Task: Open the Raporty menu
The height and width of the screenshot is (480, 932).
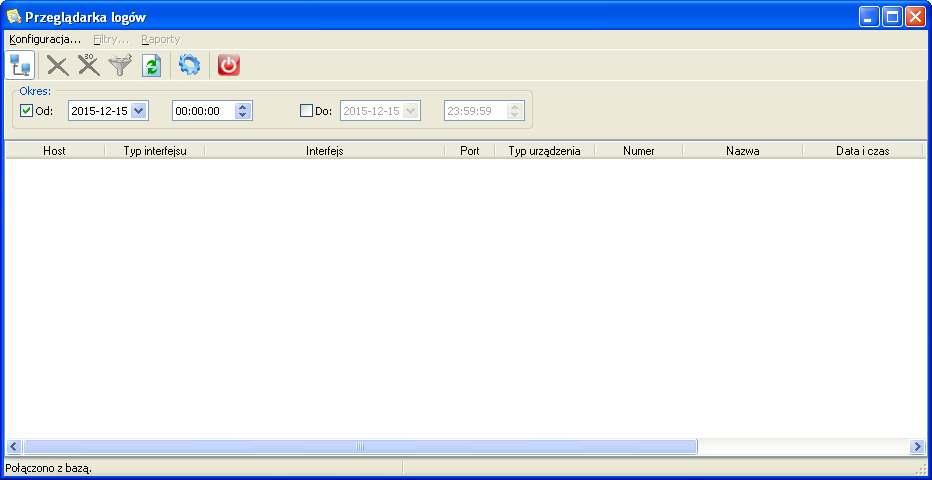Action: tap(160, 39)
